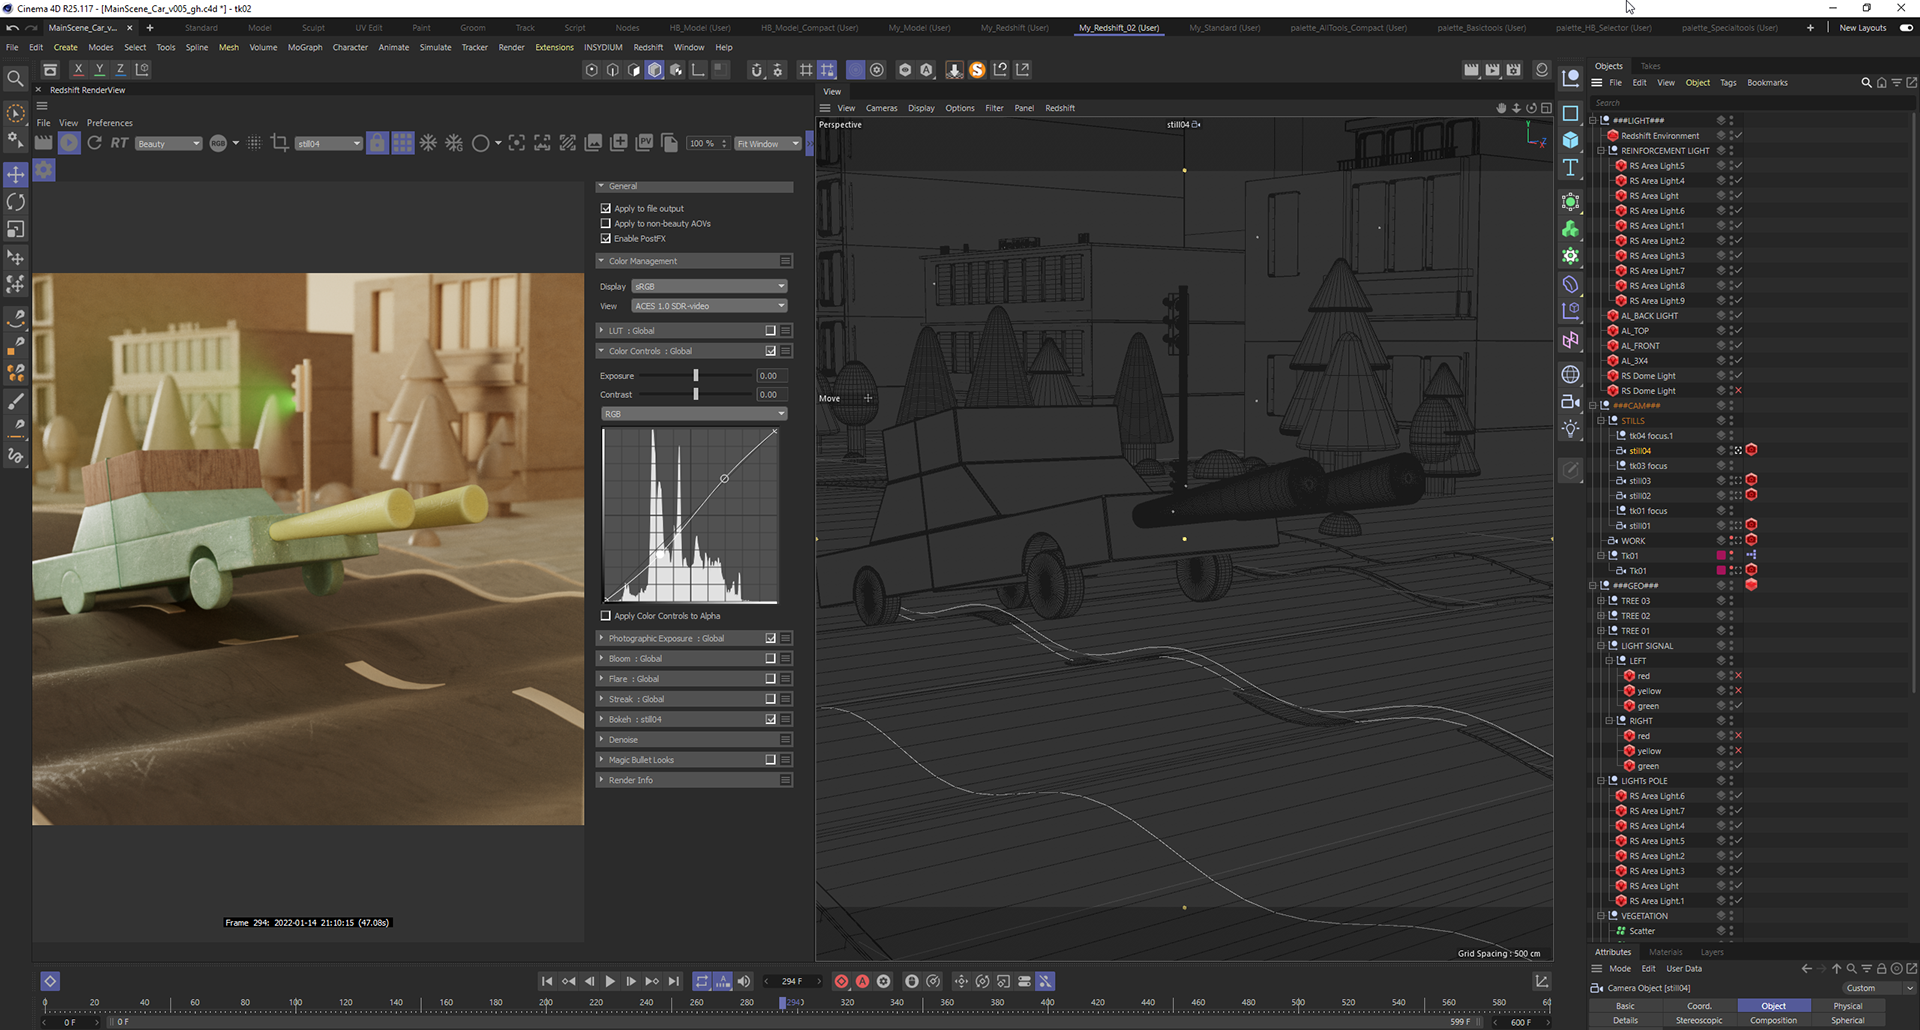Open the Beauty AOV dropdown

168,144
